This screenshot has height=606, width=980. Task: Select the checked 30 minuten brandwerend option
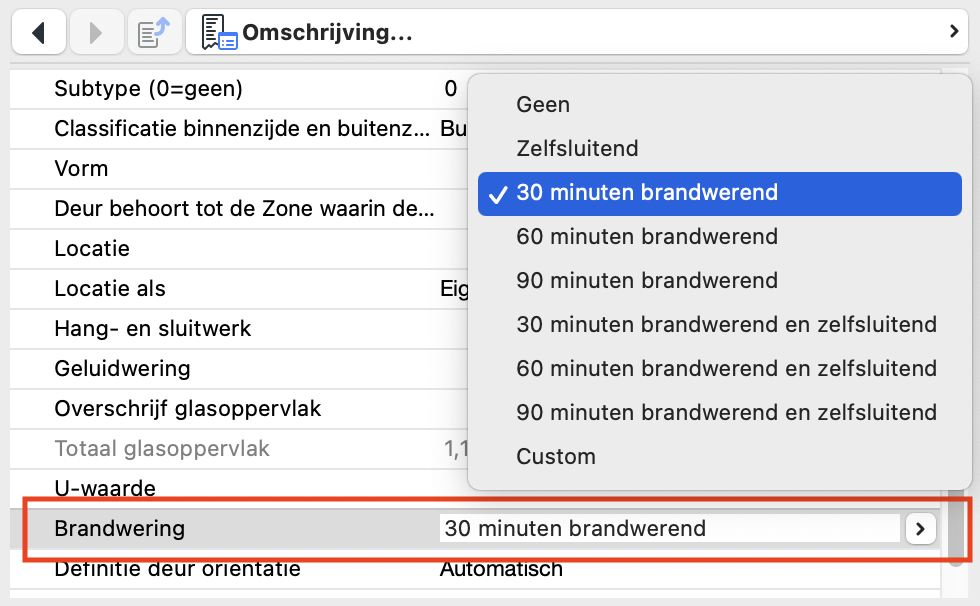647,192
